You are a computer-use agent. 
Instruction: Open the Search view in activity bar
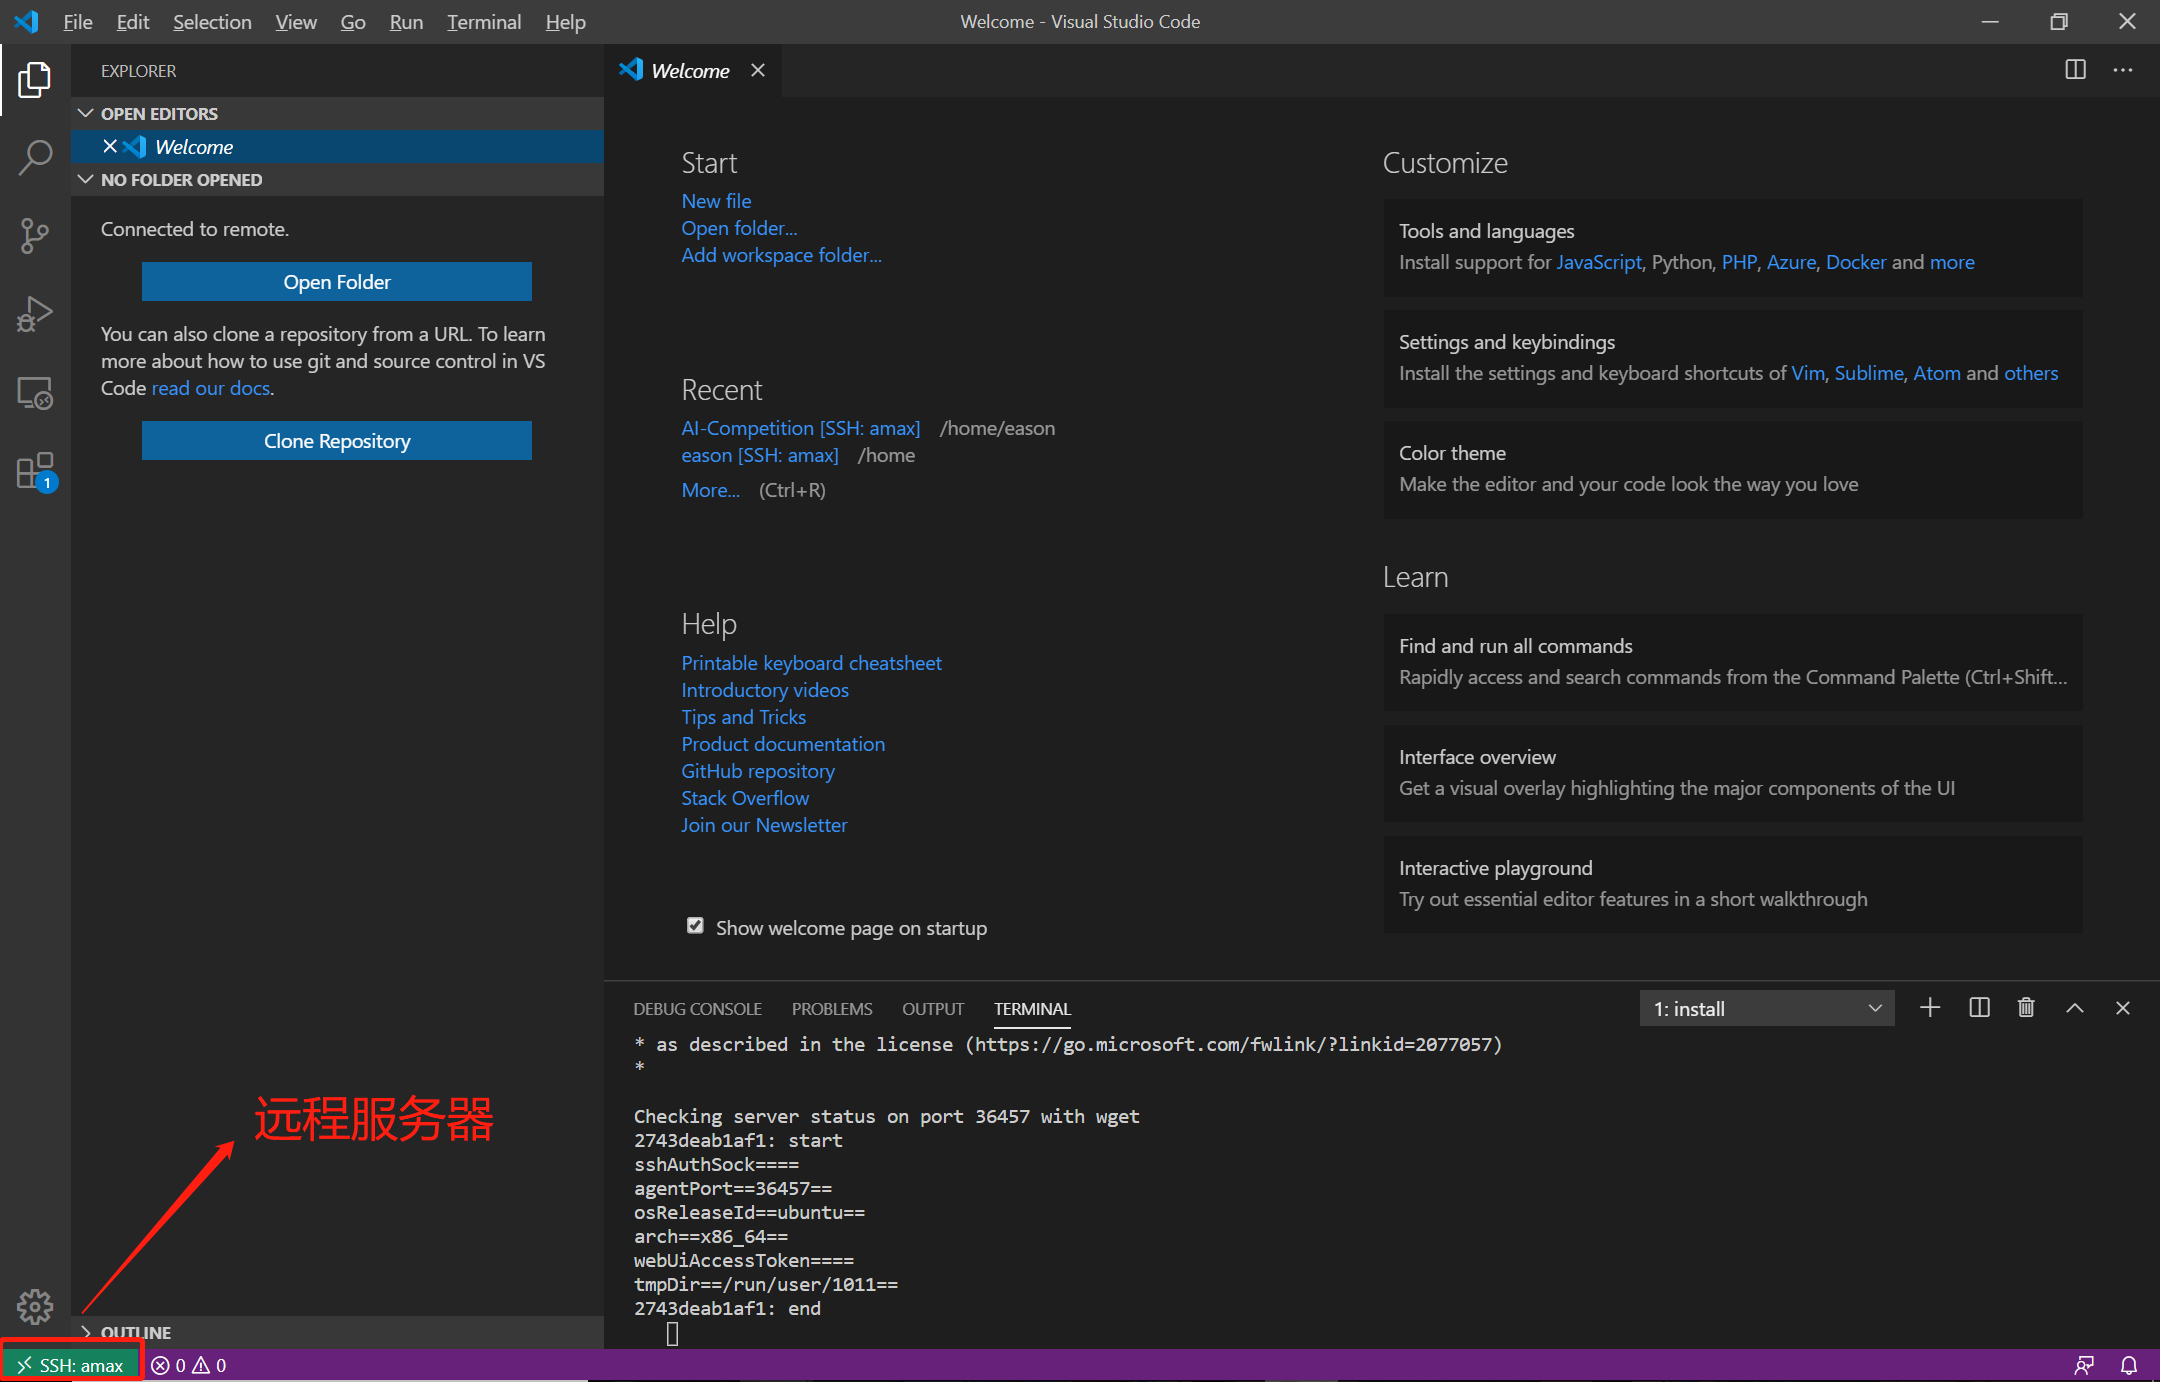[x=35, y=157]
